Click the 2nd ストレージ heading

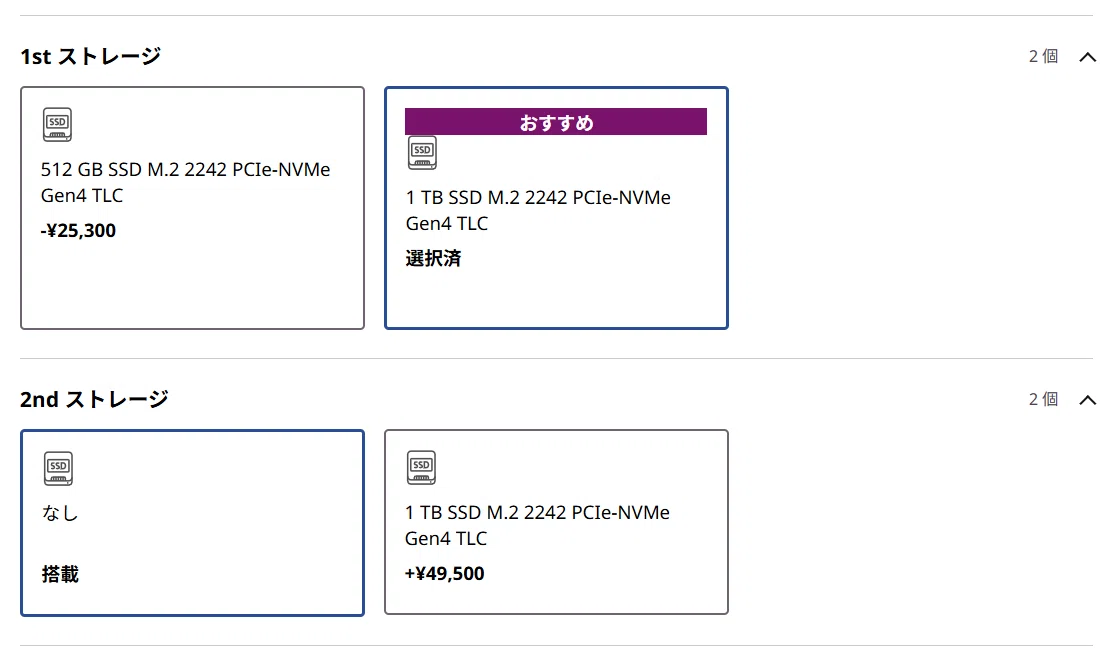94,399
